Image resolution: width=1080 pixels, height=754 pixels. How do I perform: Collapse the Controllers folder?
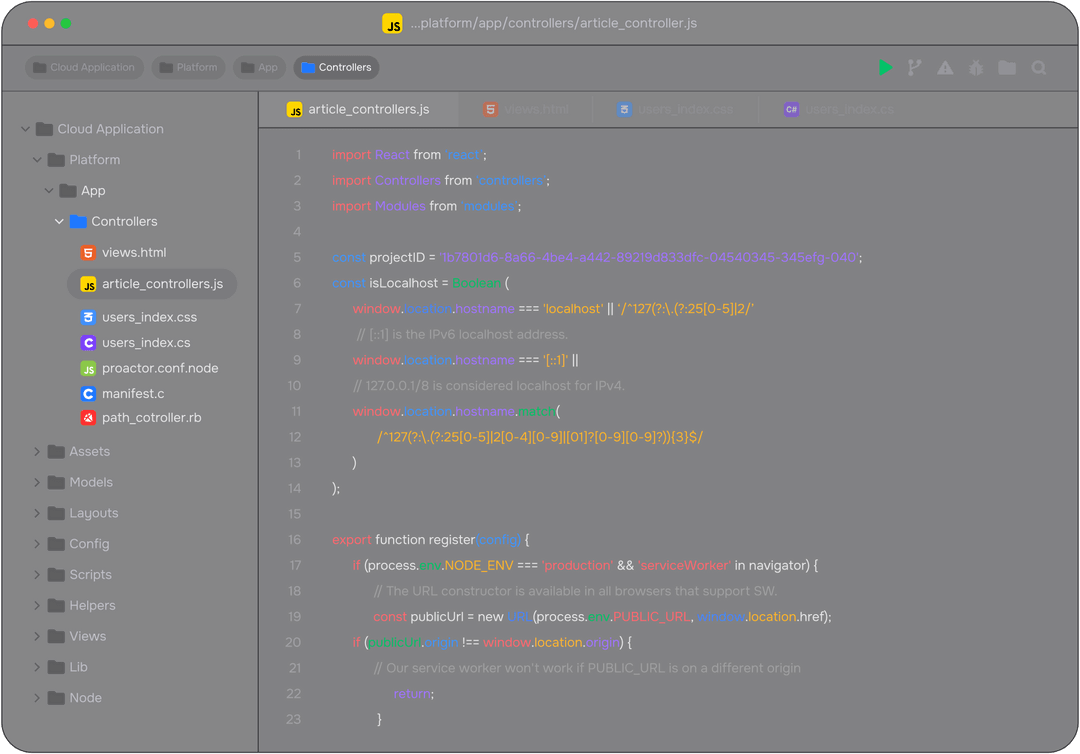59,221
